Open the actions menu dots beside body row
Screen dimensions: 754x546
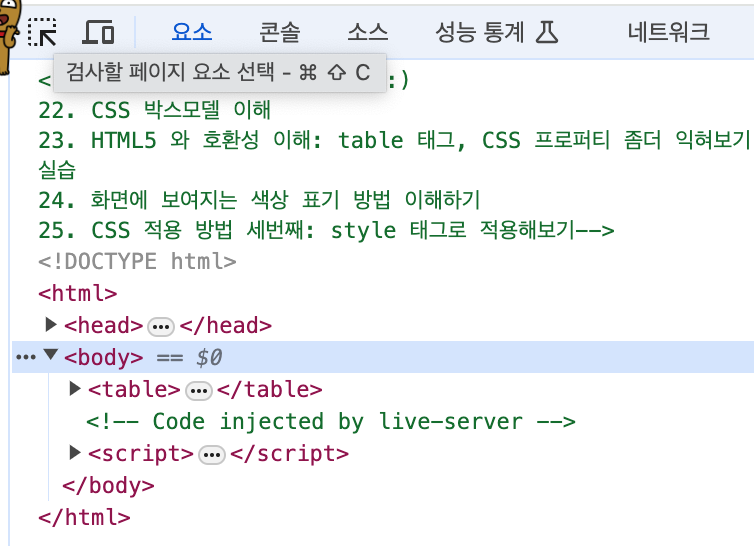coord(26,357)
